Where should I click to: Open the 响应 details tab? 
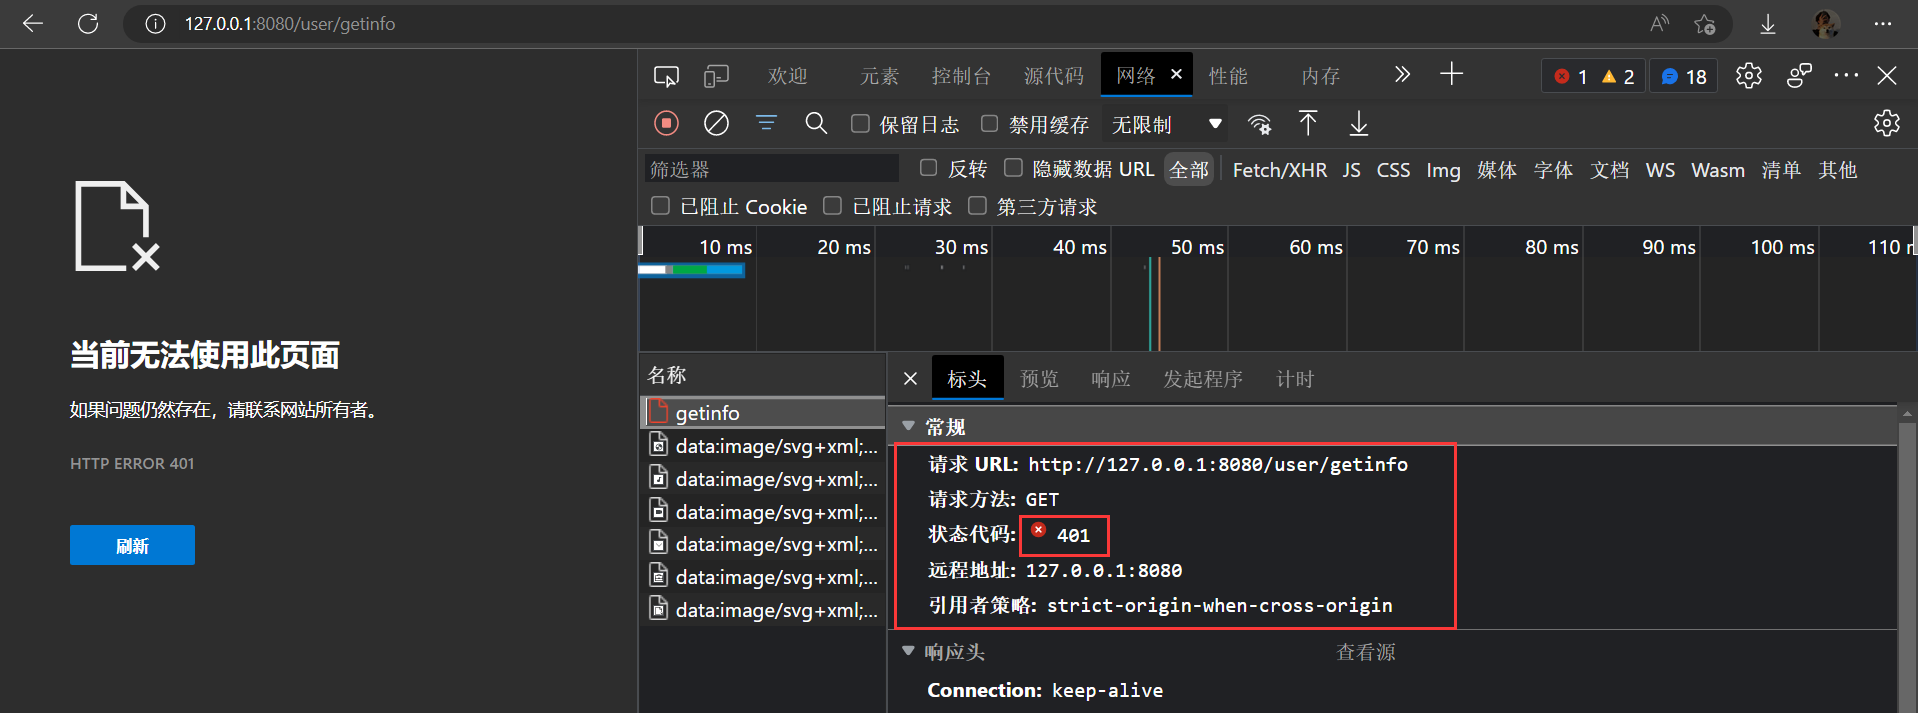pos(1111,379)
